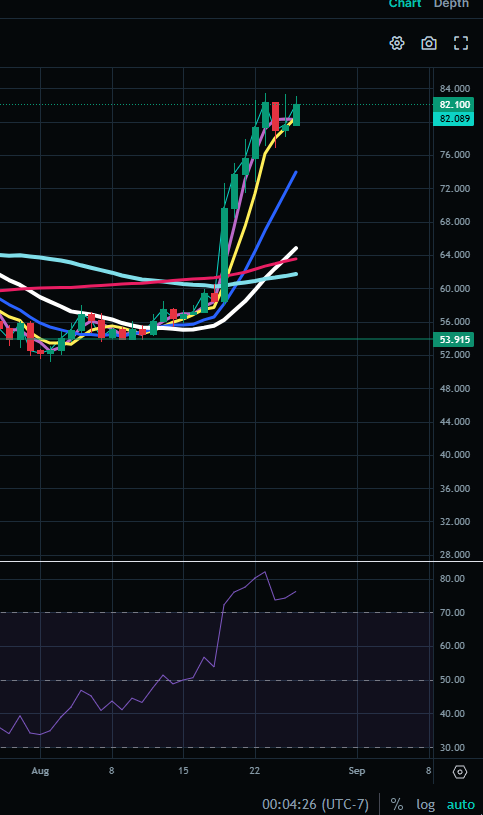
Task: Select the 82.089 price tag
Action: 454,119
